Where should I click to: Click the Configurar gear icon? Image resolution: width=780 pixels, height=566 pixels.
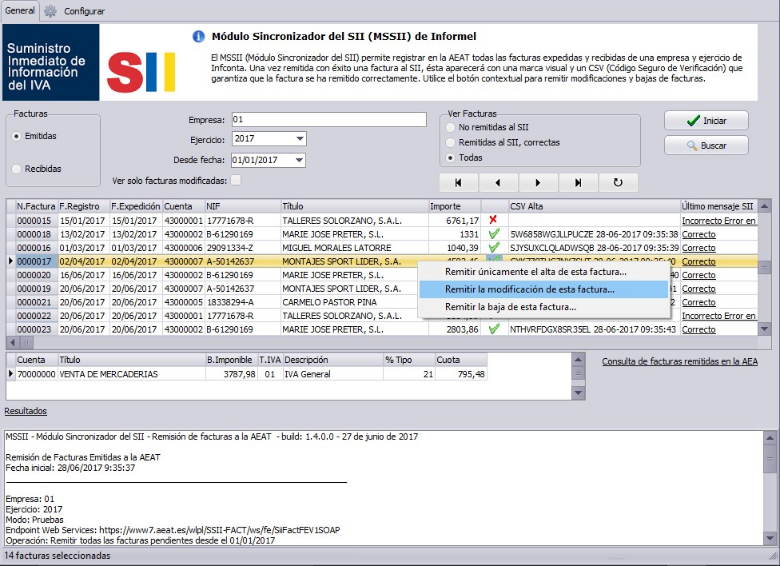(x=50, y=11)
